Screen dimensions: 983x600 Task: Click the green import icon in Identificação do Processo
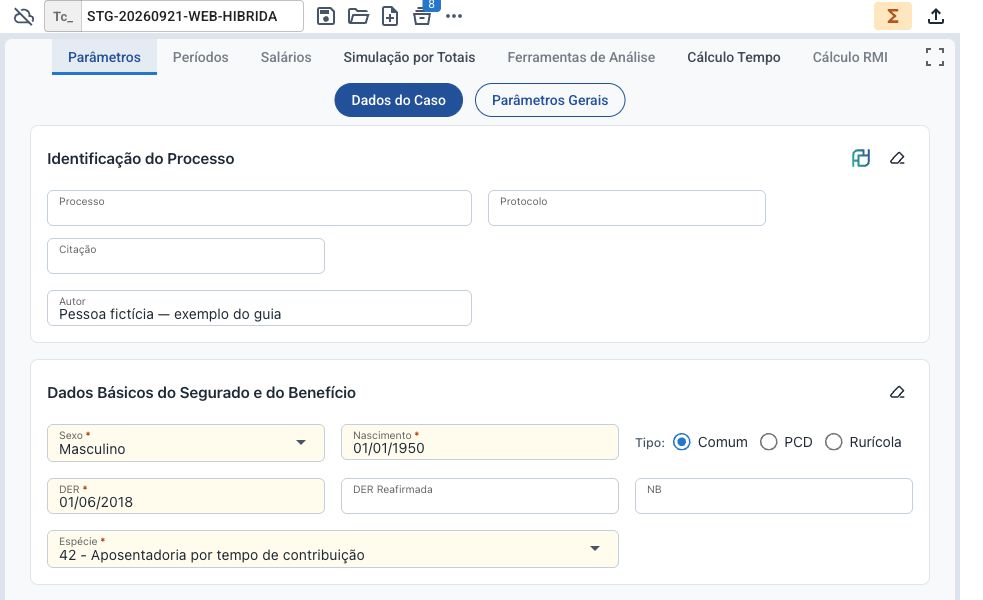pyautogui.click(x=861, y=158)
